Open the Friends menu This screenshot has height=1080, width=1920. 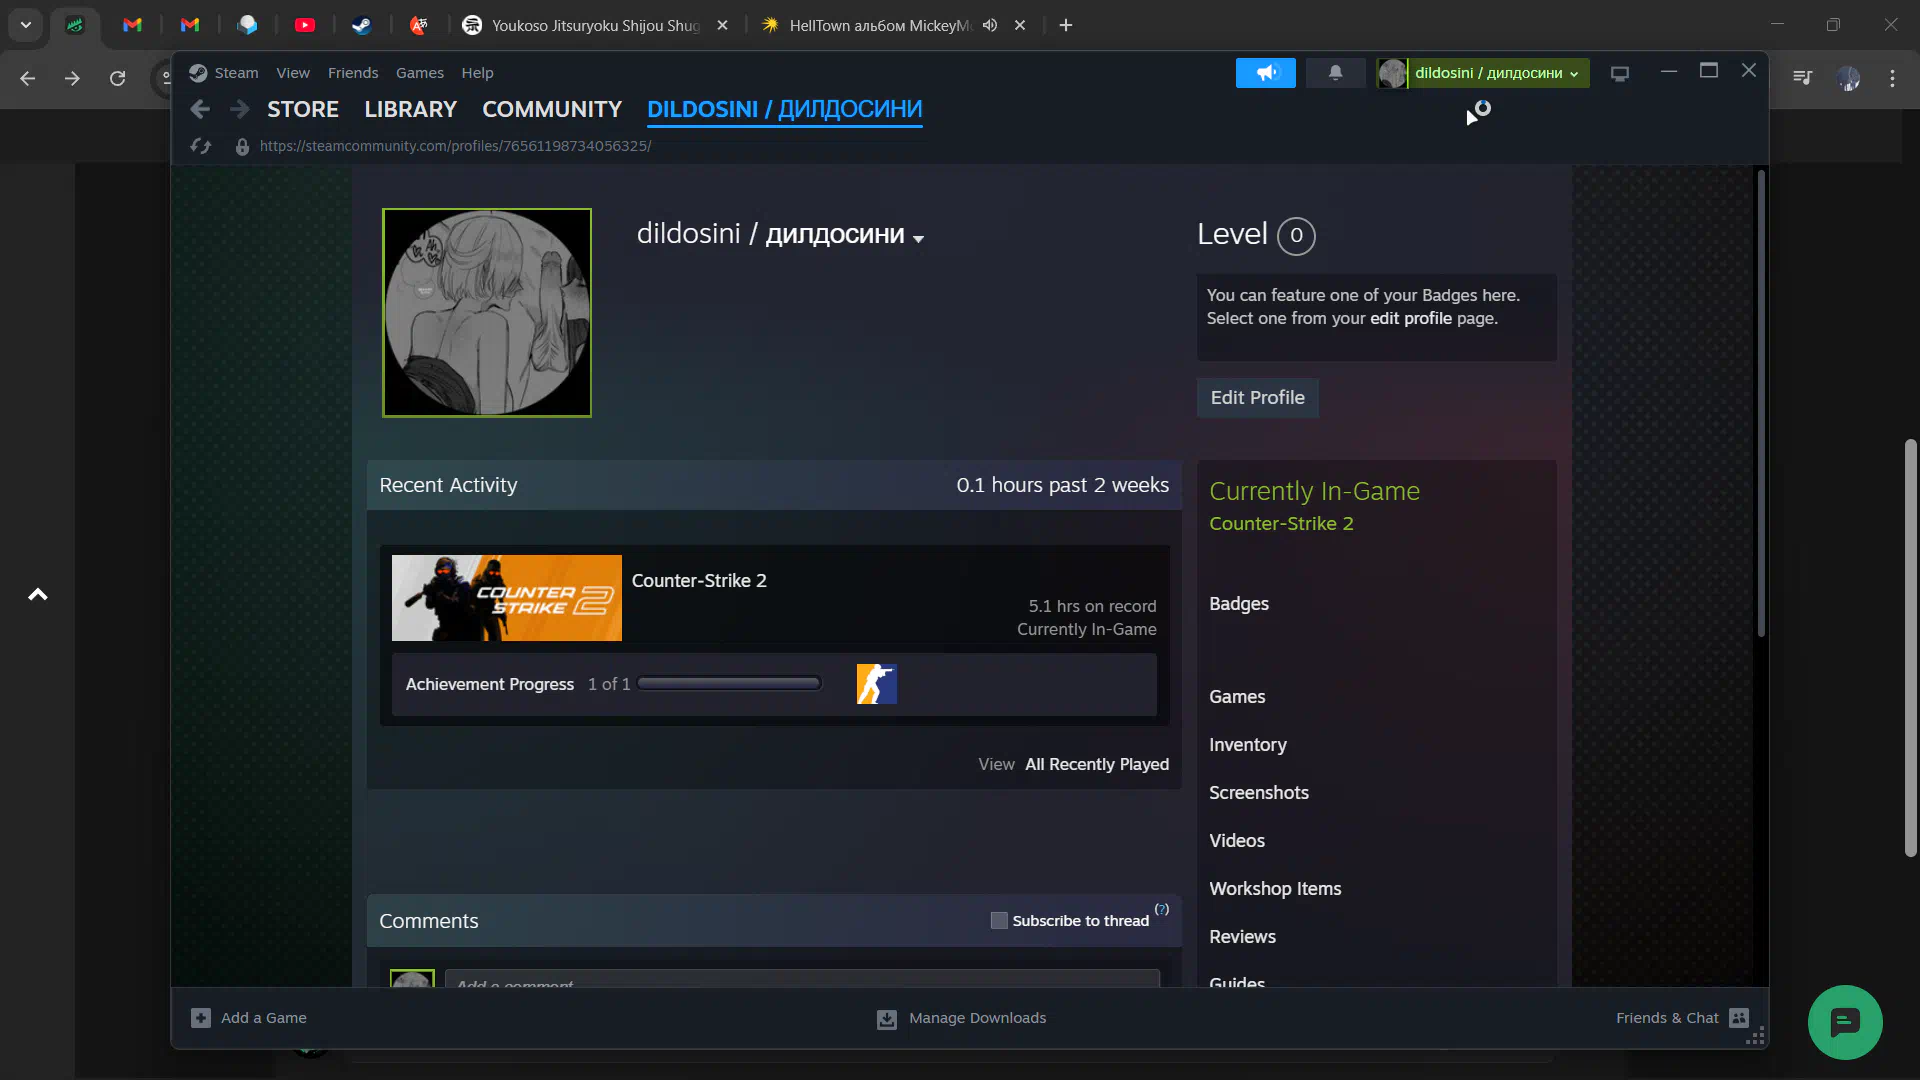[x=353, y=73]
